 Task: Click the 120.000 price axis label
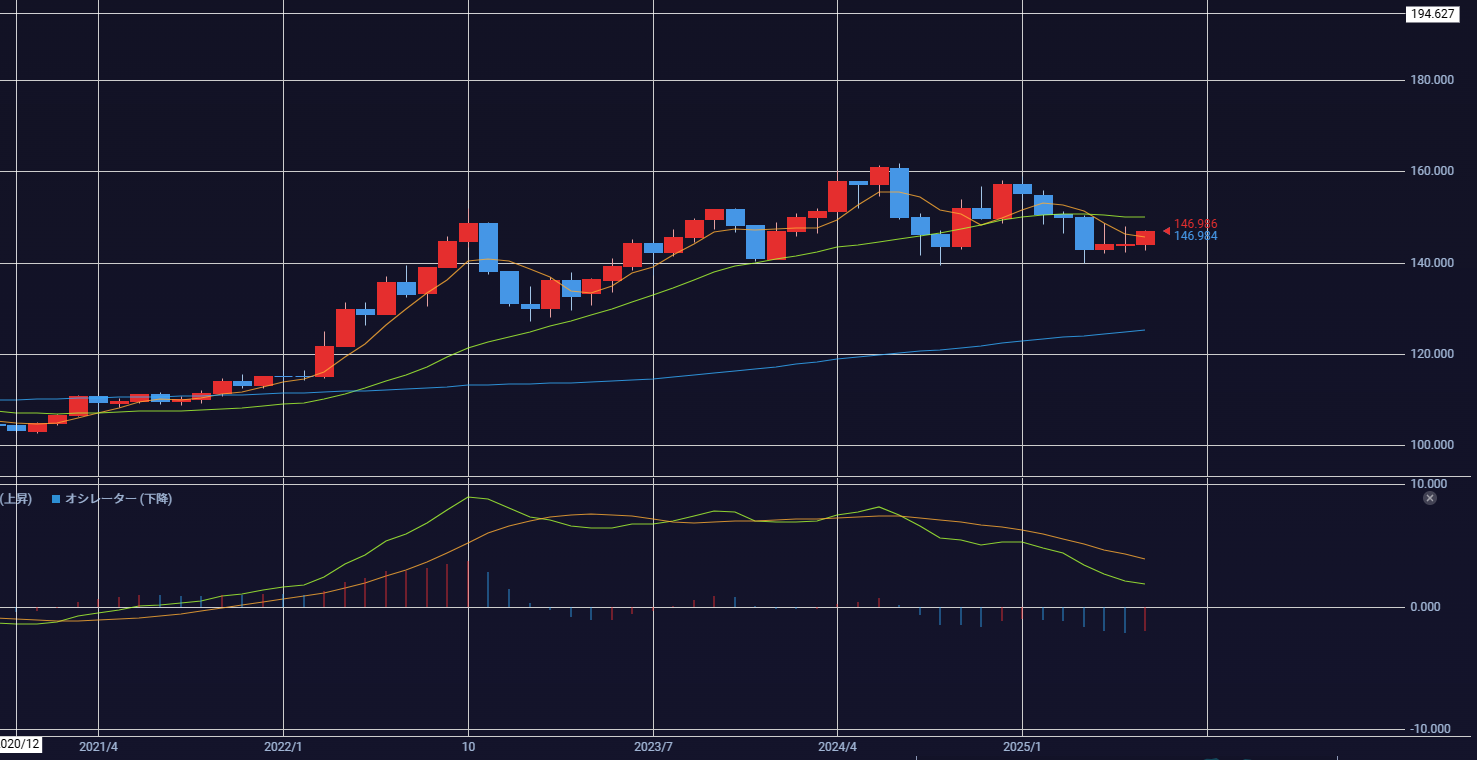(x=1433, y=354)
